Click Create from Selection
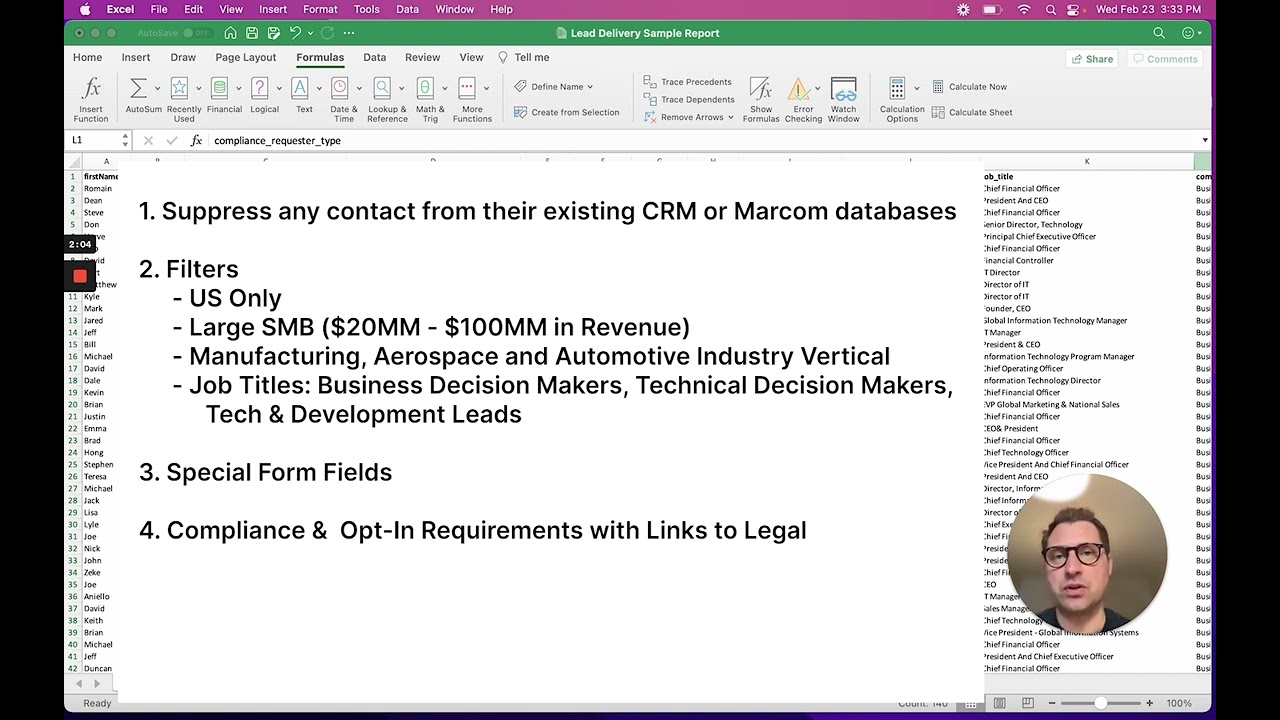The height and width of the screenshot is (720, 1280). pos(566,112)
